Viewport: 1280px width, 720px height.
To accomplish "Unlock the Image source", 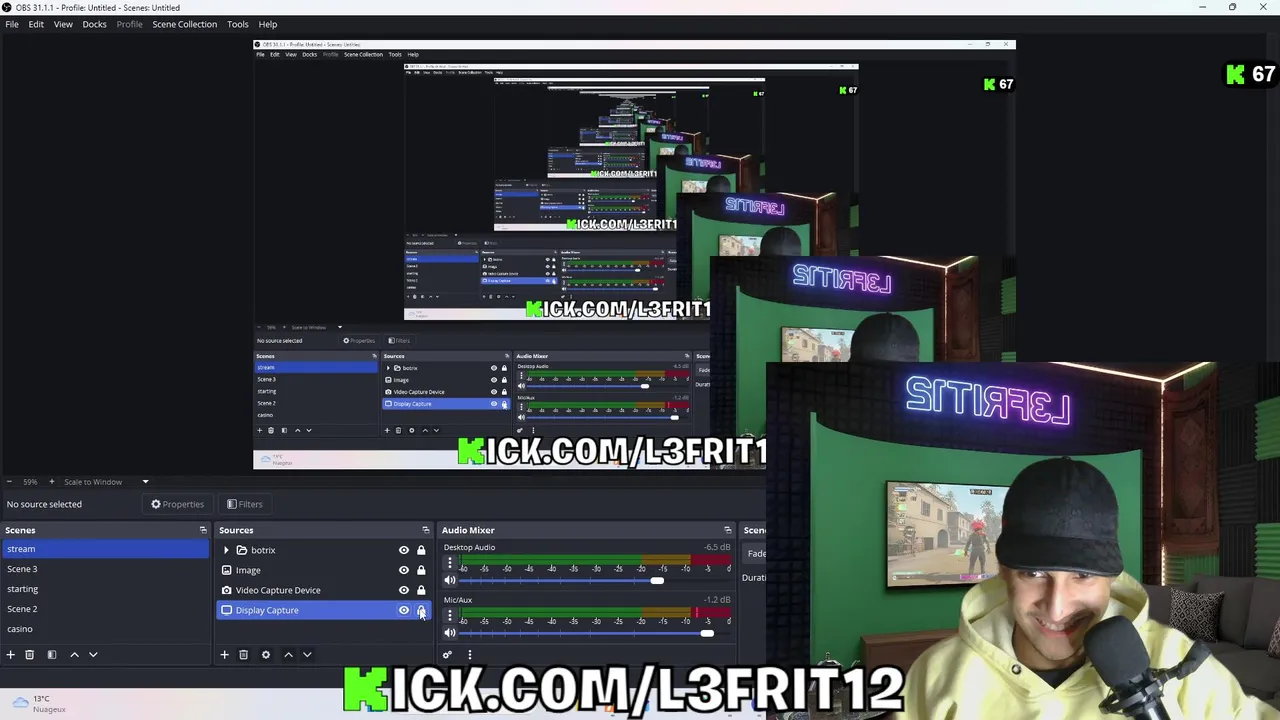I will coord(421,570).
